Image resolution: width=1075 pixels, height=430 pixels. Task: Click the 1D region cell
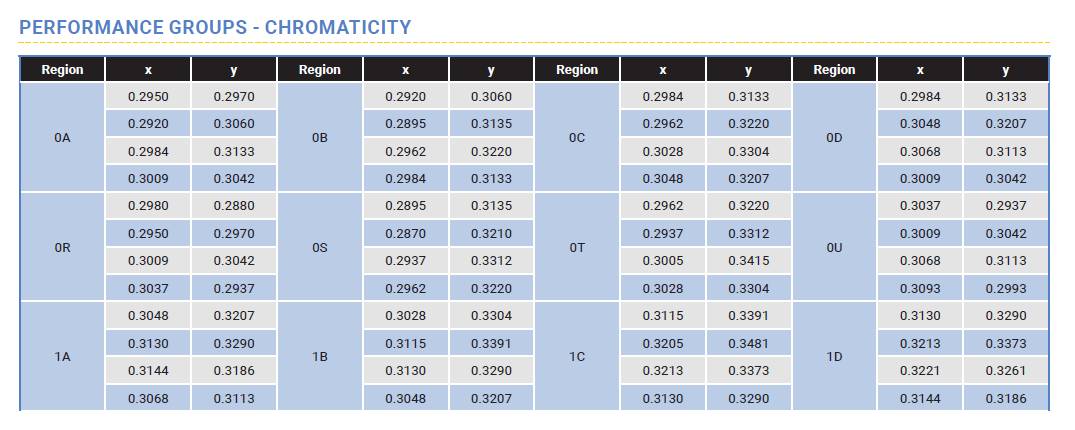click(x=835, y=356)
